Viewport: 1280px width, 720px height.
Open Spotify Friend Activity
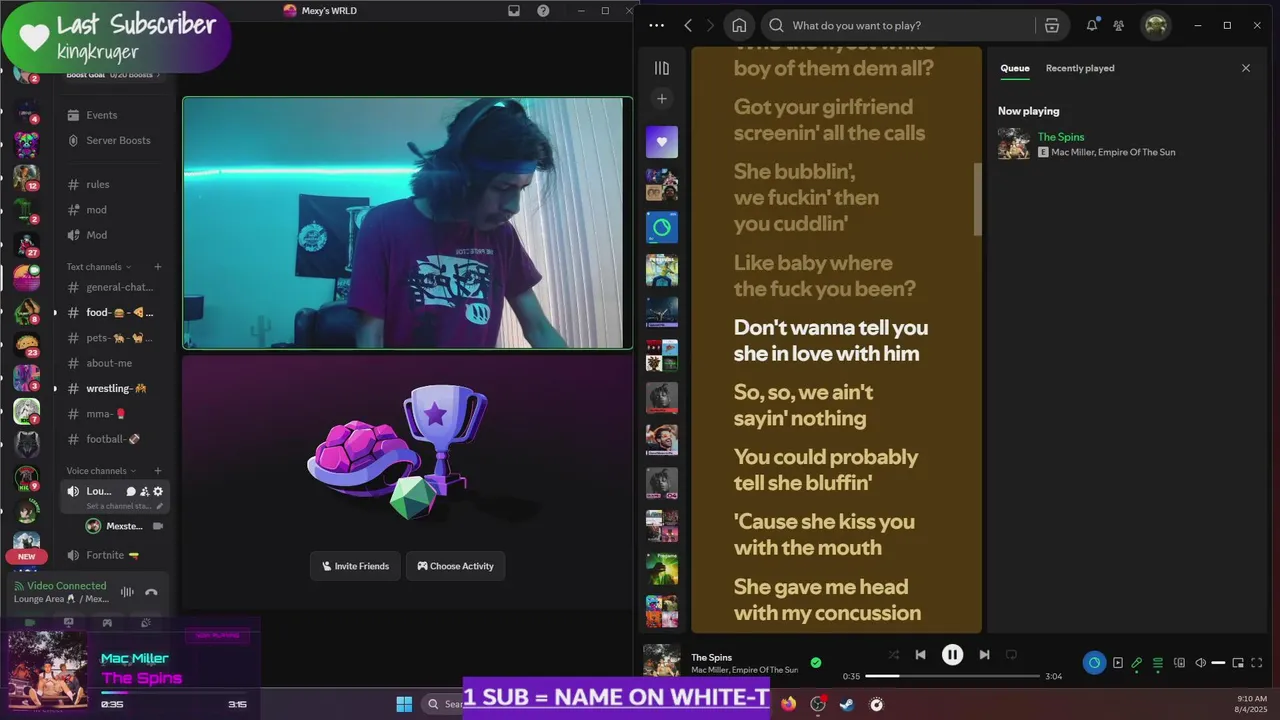click(x=1119, y=25)
